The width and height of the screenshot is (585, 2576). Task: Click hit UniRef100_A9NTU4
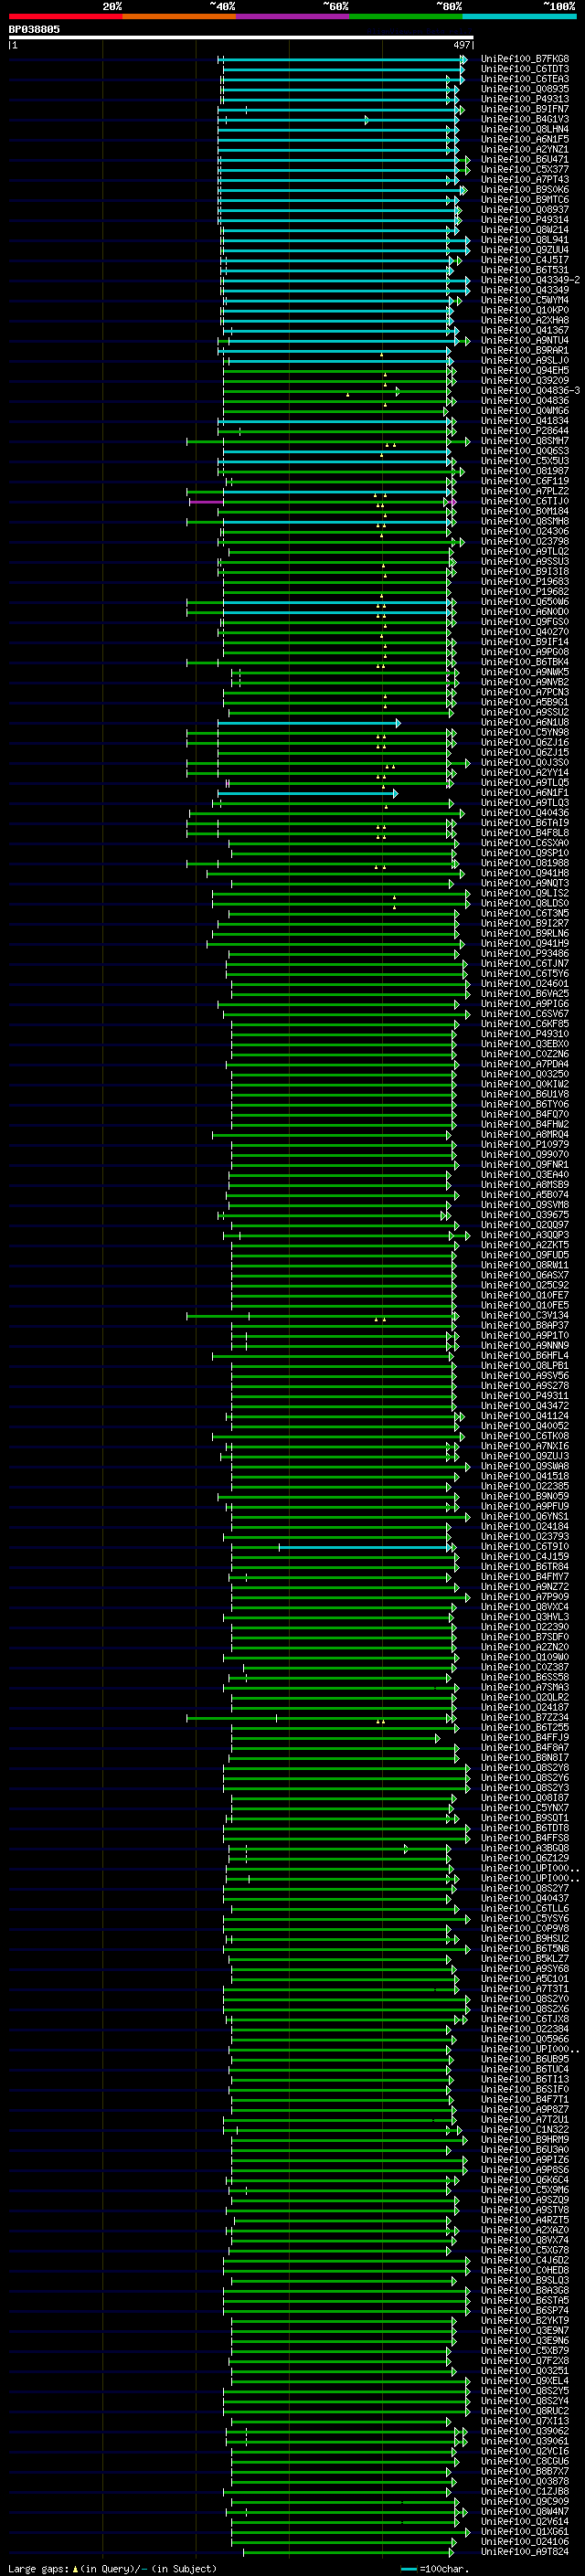pyautogui.click(x=525, y=340)
